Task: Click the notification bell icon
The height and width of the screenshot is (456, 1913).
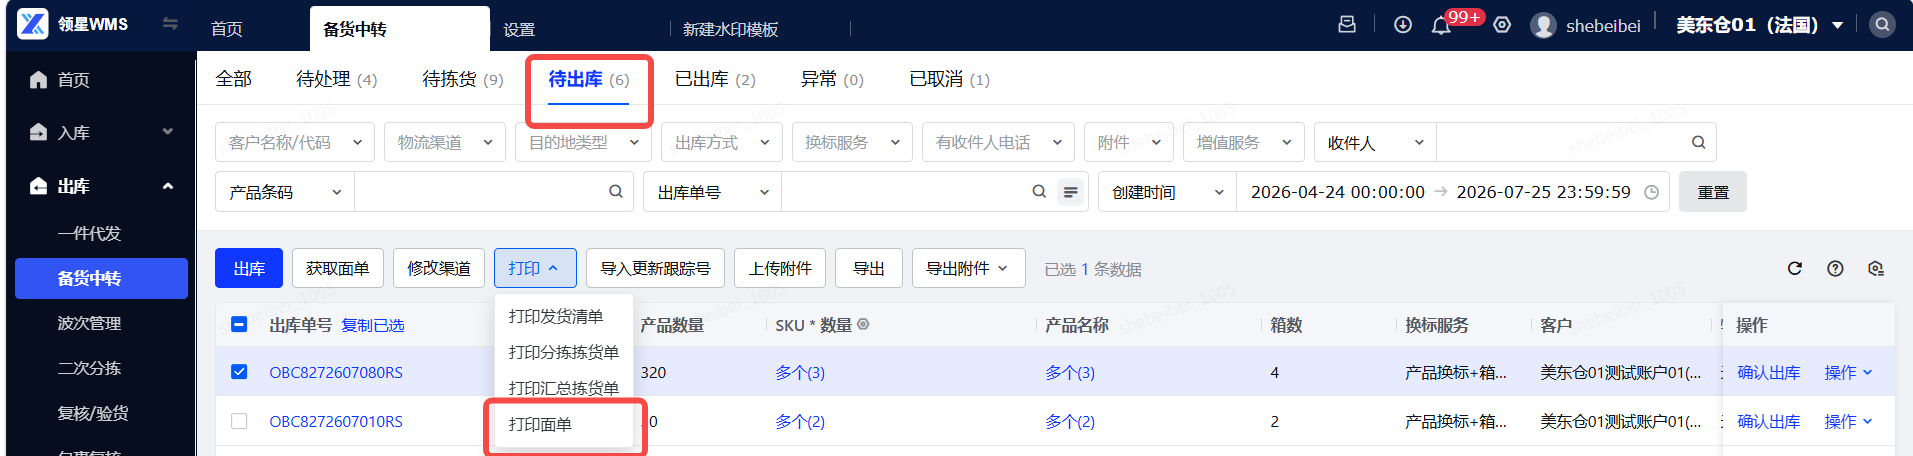Action: pyautogui.click(x=1441, y=26)
